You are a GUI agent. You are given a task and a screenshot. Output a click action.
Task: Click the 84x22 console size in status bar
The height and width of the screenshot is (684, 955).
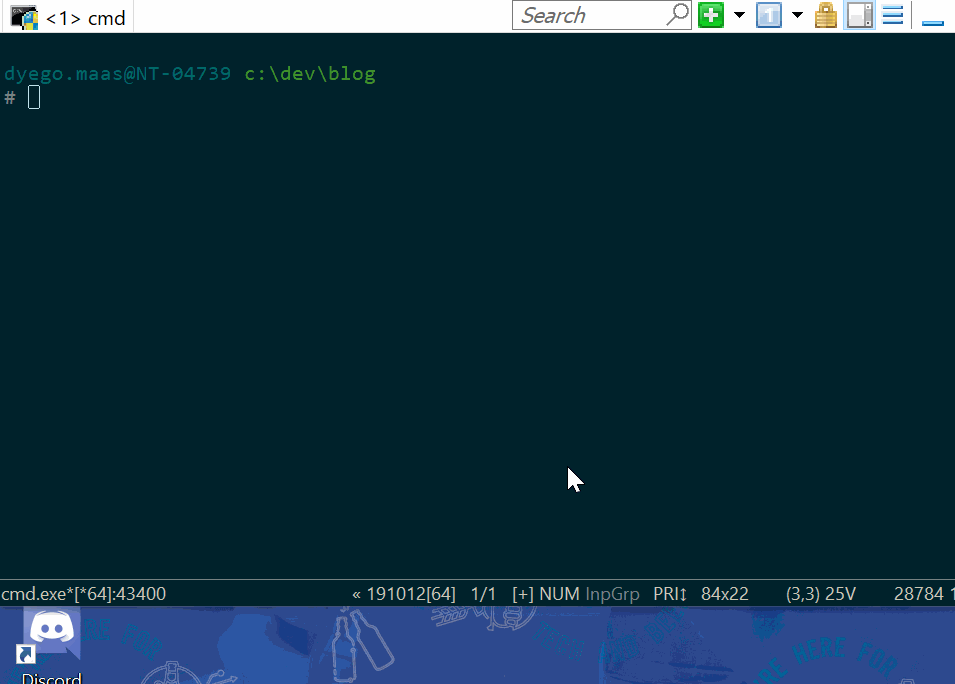click(x=724, y=594)
